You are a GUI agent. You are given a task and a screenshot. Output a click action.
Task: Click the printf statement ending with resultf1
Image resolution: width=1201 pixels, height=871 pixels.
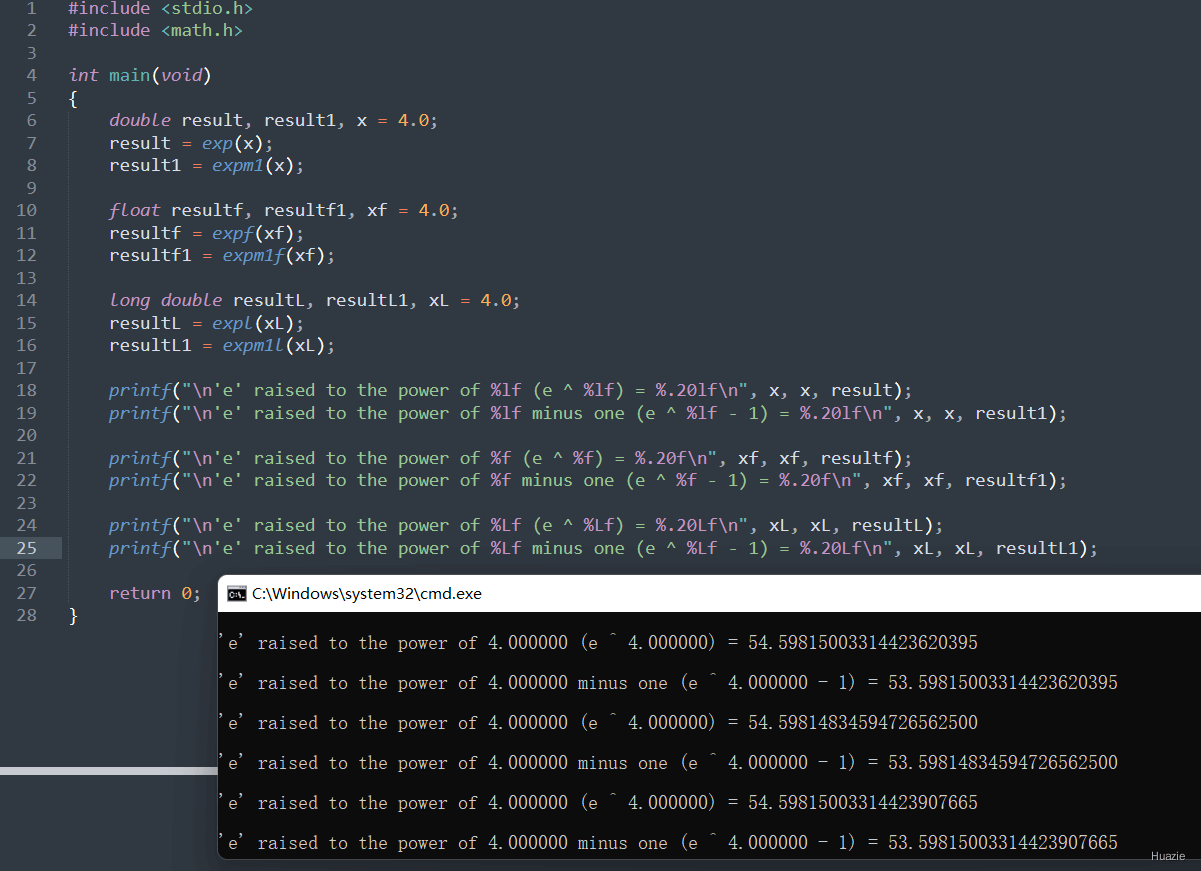[x=588, y=480]
